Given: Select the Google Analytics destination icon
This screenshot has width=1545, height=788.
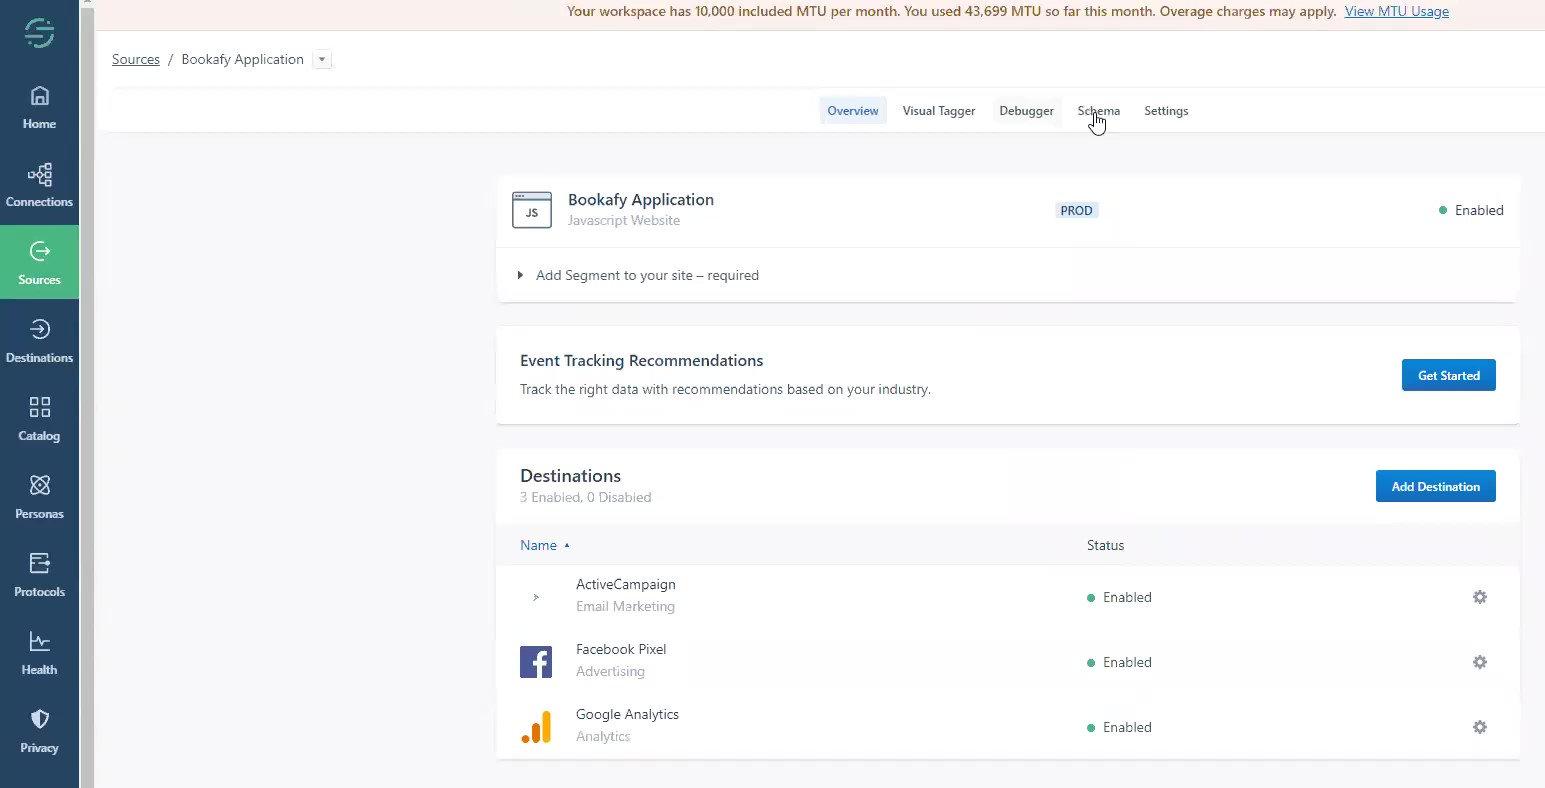Looking at the screenshot, I should tap(536, 727).
